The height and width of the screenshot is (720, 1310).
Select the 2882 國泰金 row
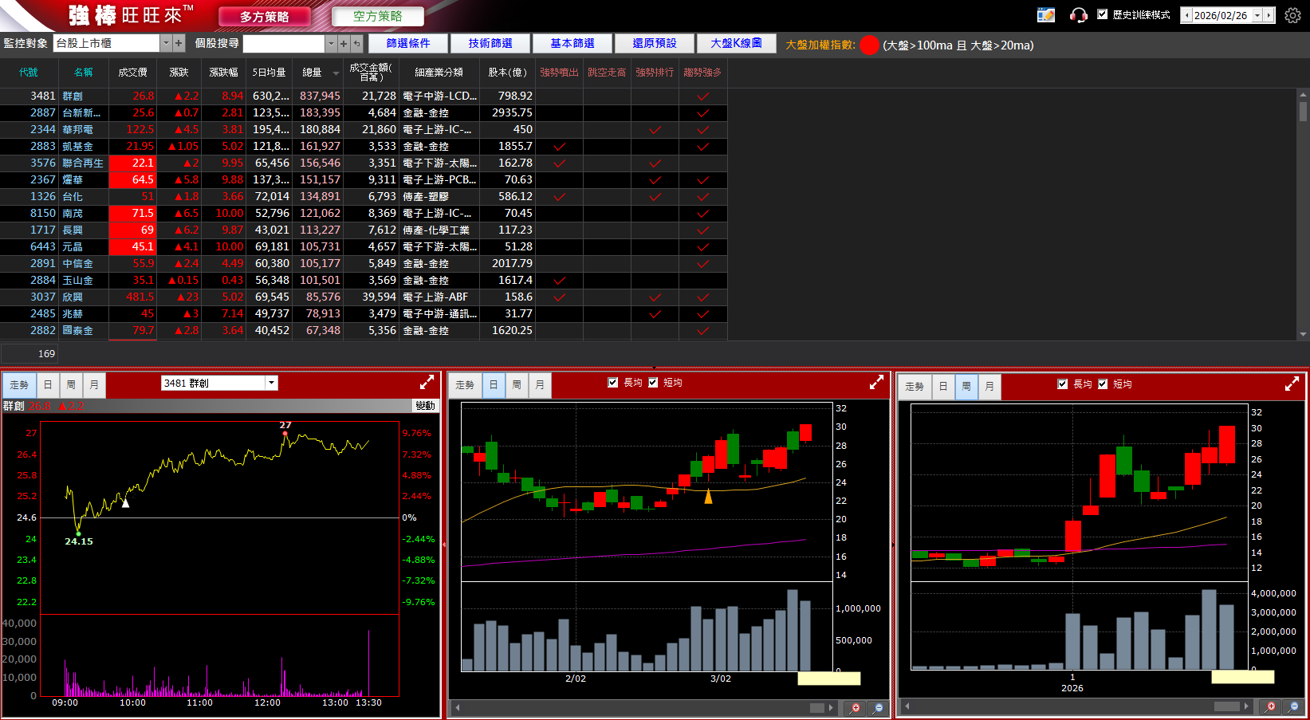point(364,330)
